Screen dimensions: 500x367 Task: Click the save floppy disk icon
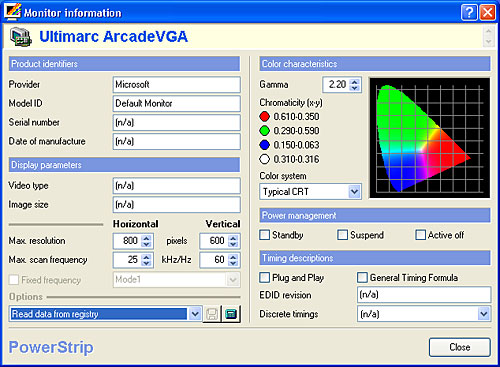tap(212, 314)
